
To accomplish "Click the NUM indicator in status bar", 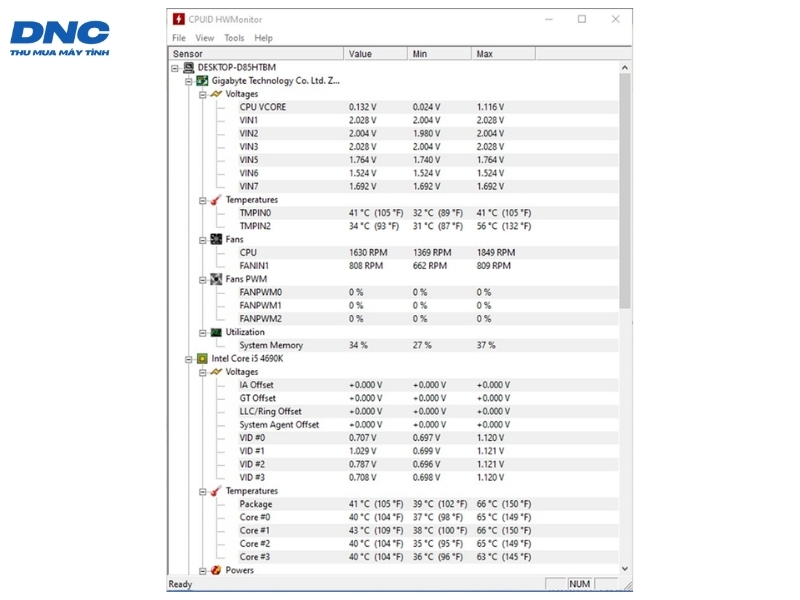I will click(580, 584).
